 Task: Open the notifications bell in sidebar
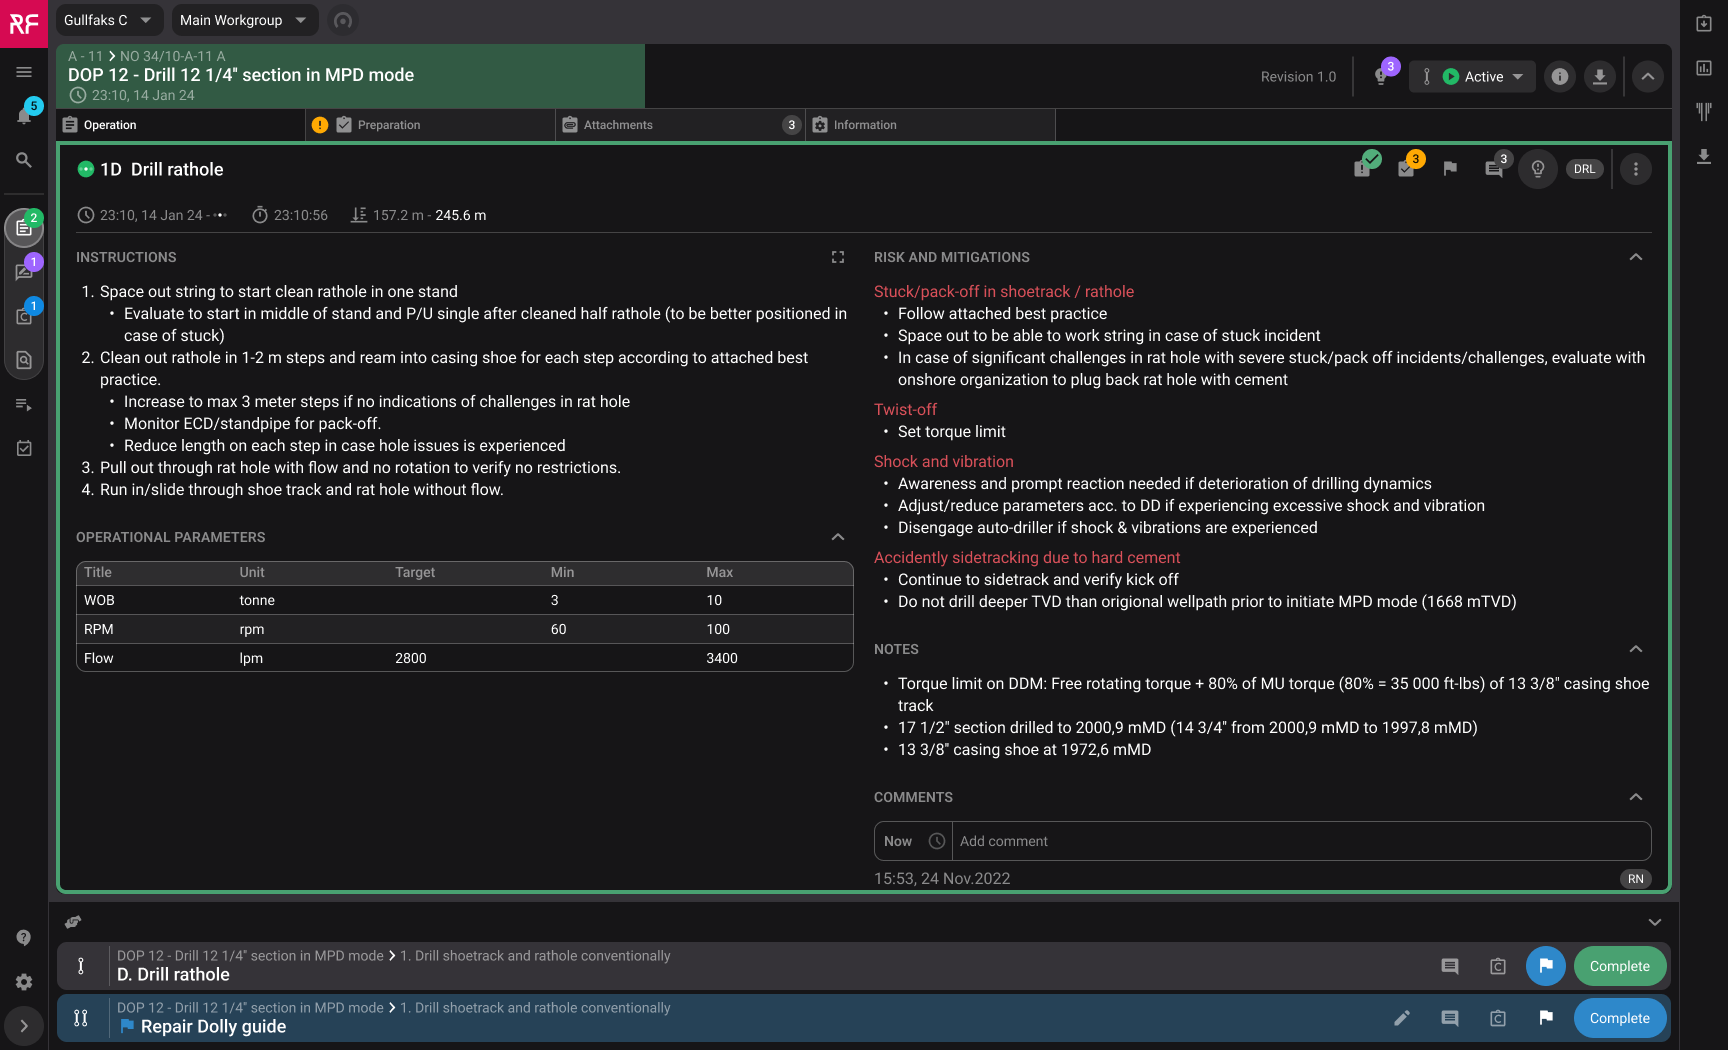(24, 116)
